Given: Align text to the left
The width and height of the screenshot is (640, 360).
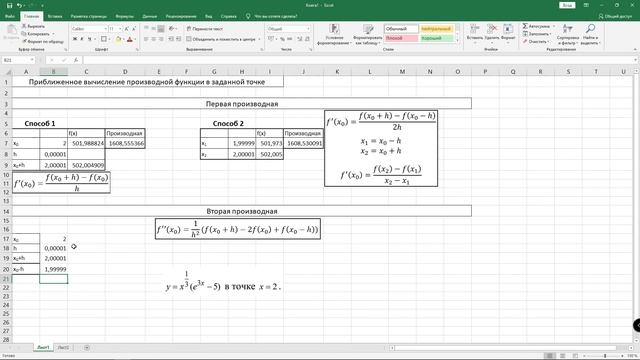Looking at the screenshot, I should point(146,39).
